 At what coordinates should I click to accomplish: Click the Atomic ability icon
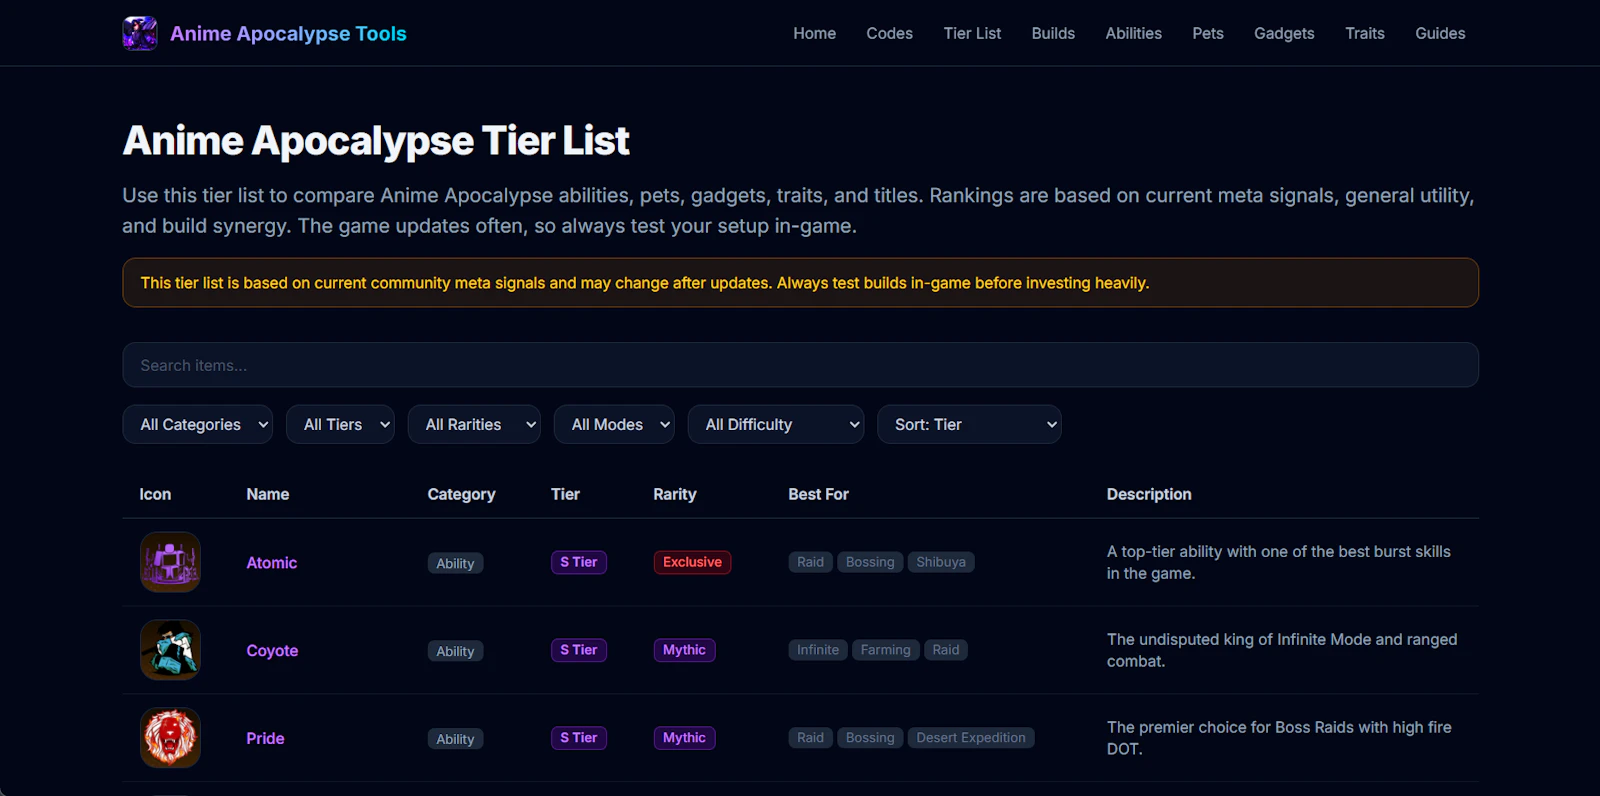(x=170, y=562)
